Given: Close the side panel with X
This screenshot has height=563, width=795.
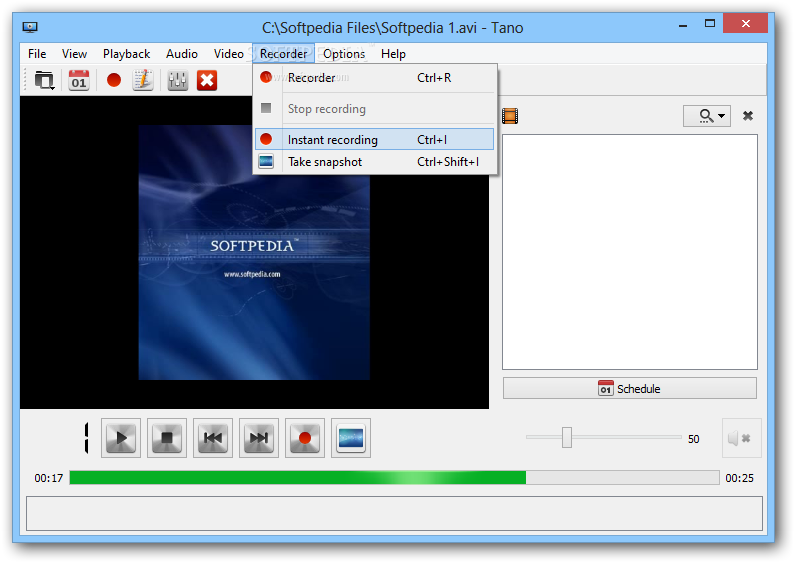Looking at the screenshot, I should pos(747,116).
